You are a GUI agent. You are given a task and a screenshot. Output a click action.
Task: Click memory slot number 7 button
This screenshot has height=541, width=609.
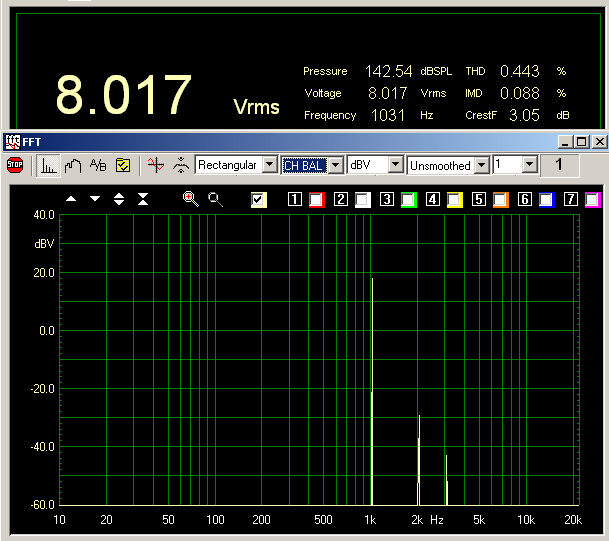(570, 200)
